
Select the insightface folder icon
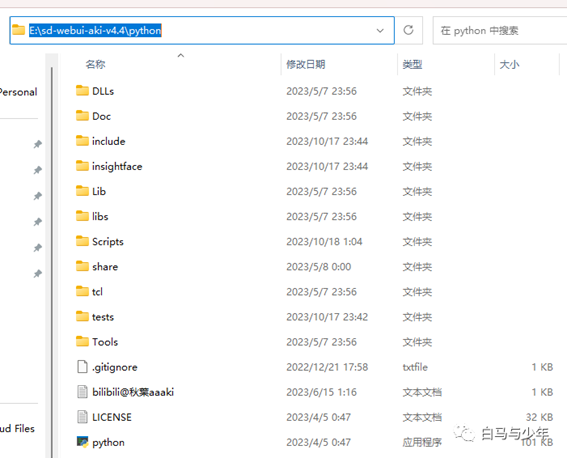pyautogui.click(x=82, y=166)
